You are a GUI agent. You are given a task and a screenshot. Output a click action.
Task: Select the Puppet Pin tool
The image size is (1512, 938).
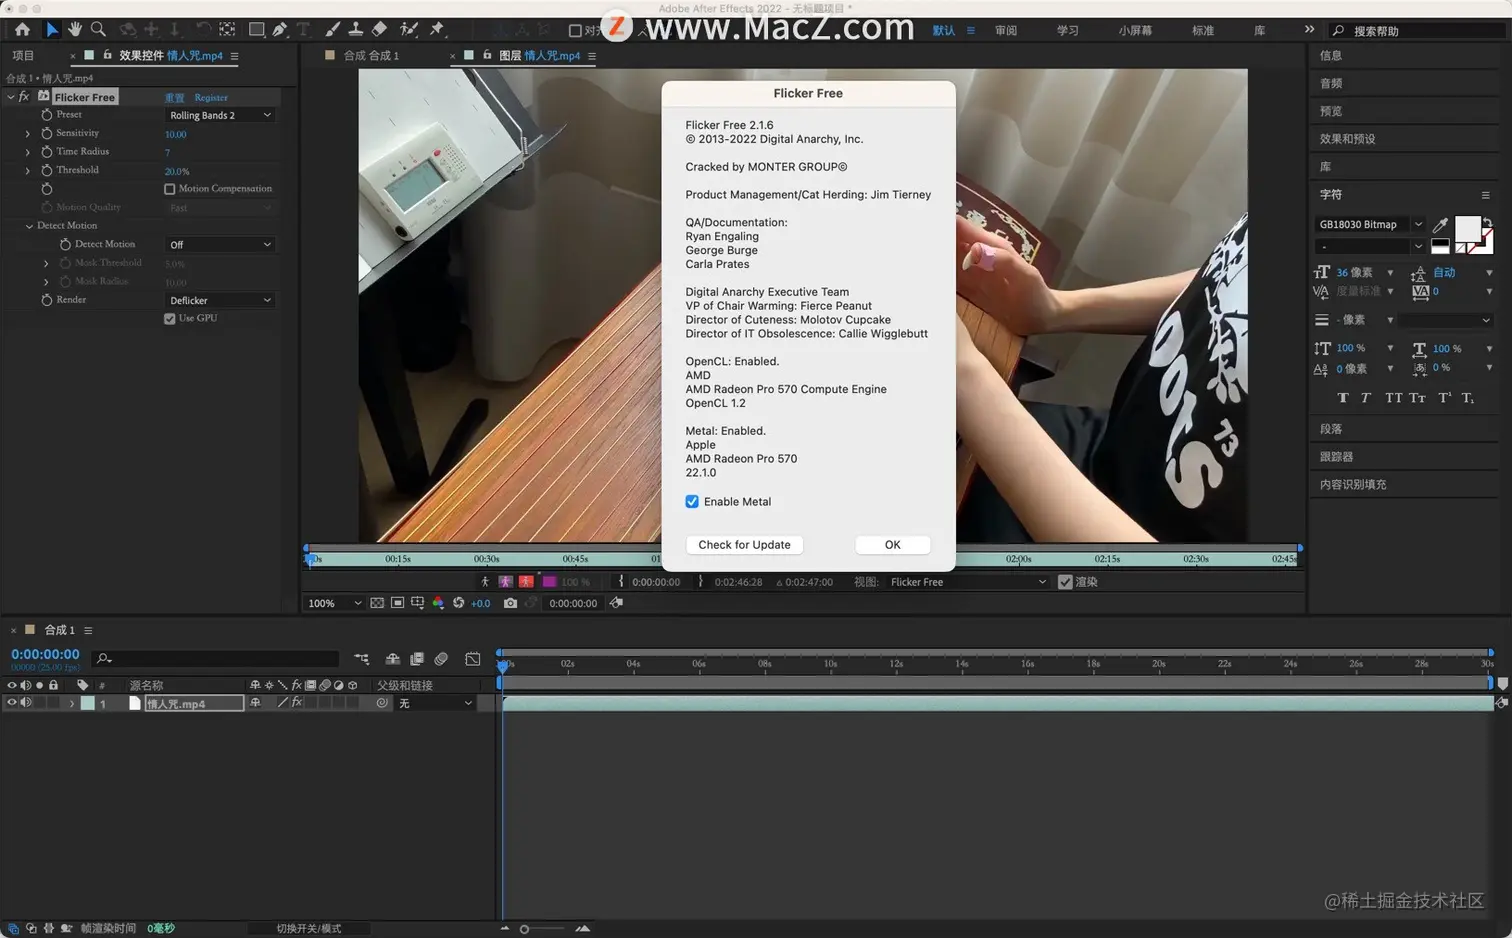pyautogui.click(x=437, y=30)
